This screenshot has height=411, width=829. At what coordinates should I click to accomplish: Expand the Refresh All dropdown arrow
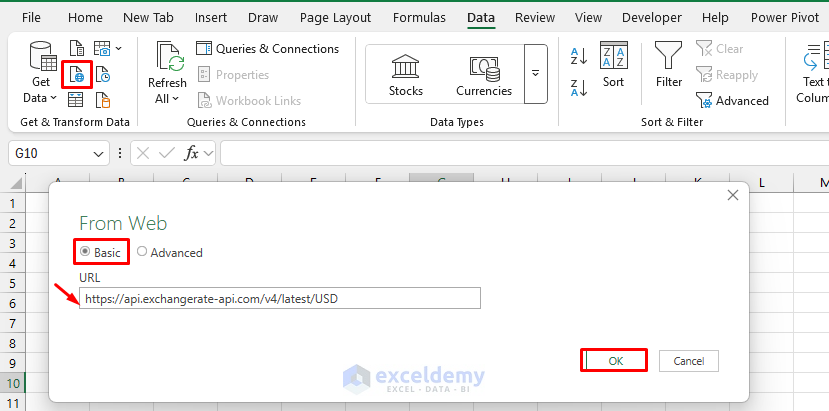(176, 98)
